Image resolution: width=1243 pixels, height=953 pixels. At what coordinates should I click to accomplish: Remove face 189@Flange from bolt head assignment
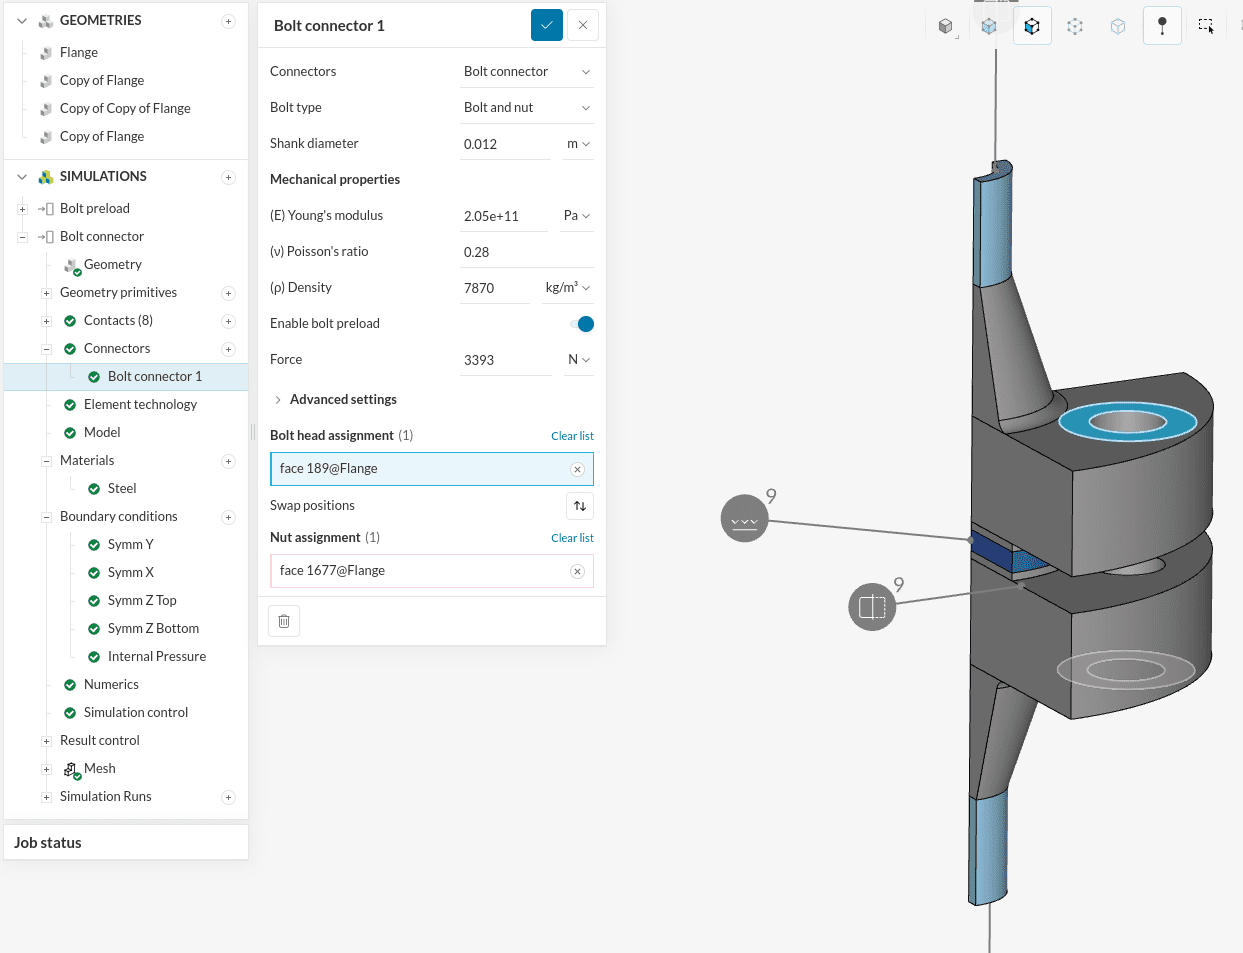point(577,469)
